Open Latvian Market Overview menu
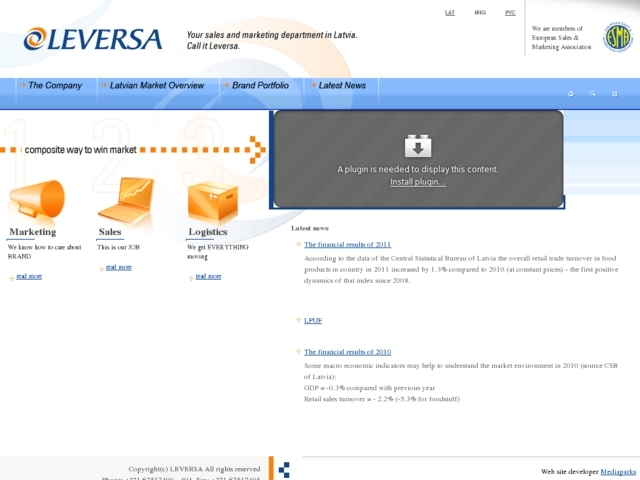The height and width of the screenshot is (480, 640). pos(157,86)
